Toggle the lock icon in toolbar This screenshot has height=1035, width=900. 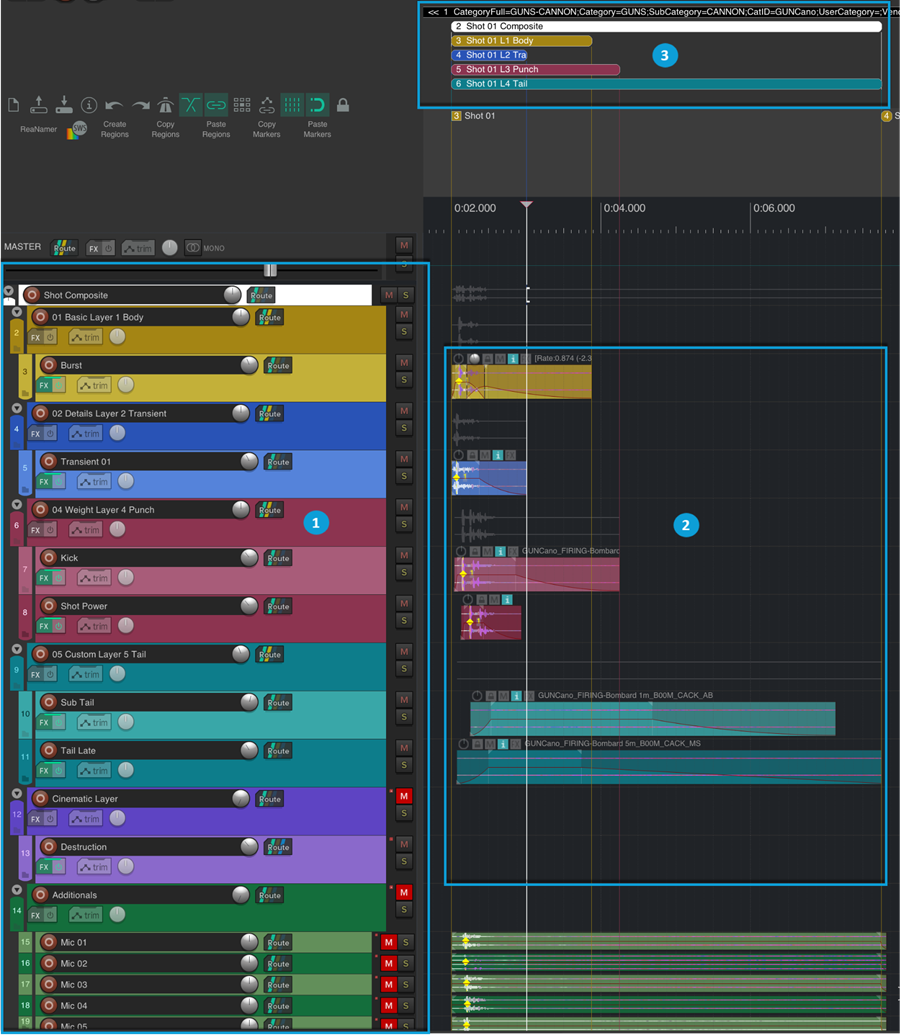(343, 105)
